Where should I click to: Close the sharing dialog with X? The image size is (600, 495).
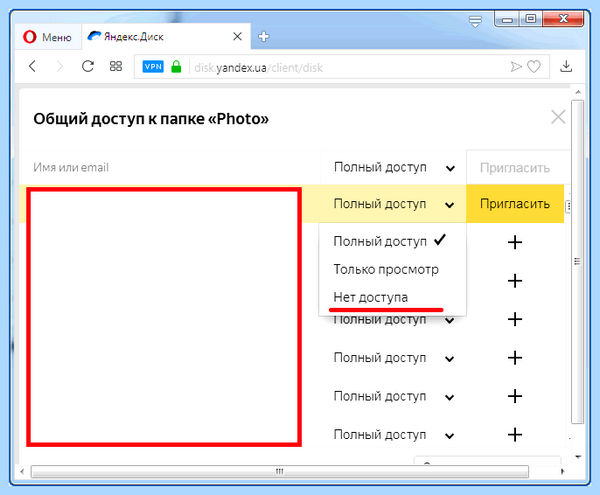558,117
